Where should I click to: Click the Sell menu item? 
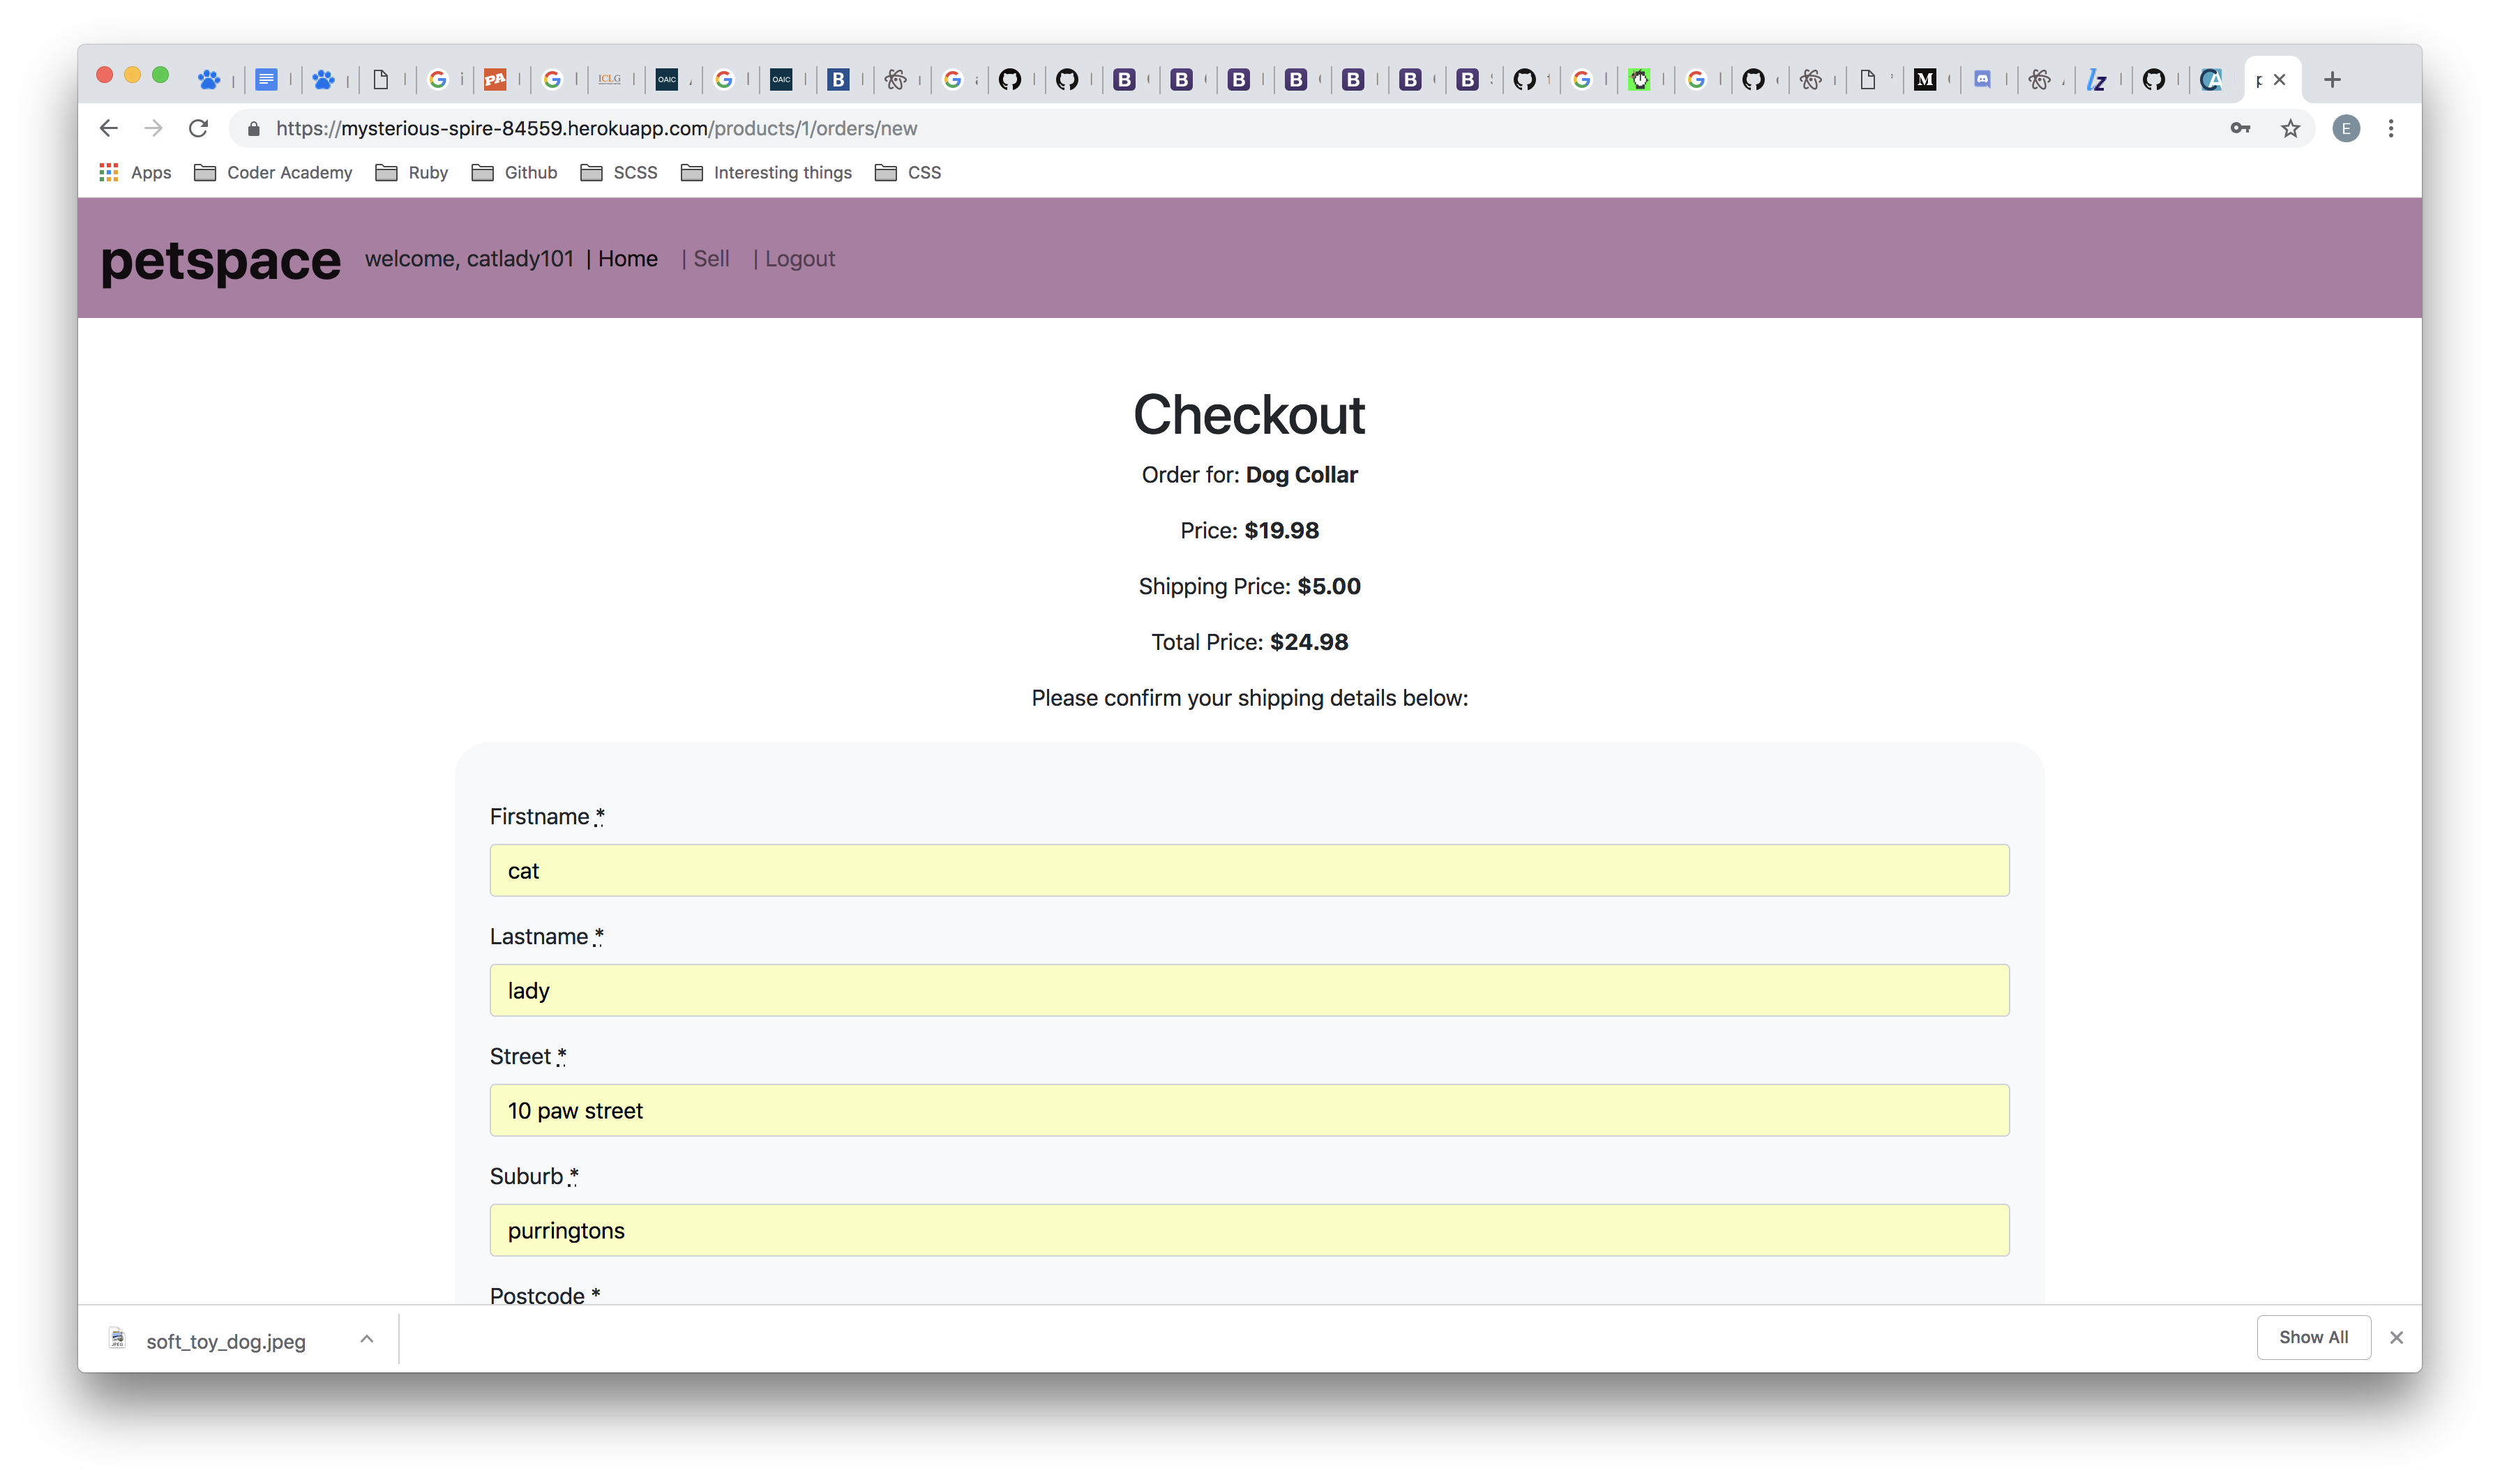[x=709, y=258]
